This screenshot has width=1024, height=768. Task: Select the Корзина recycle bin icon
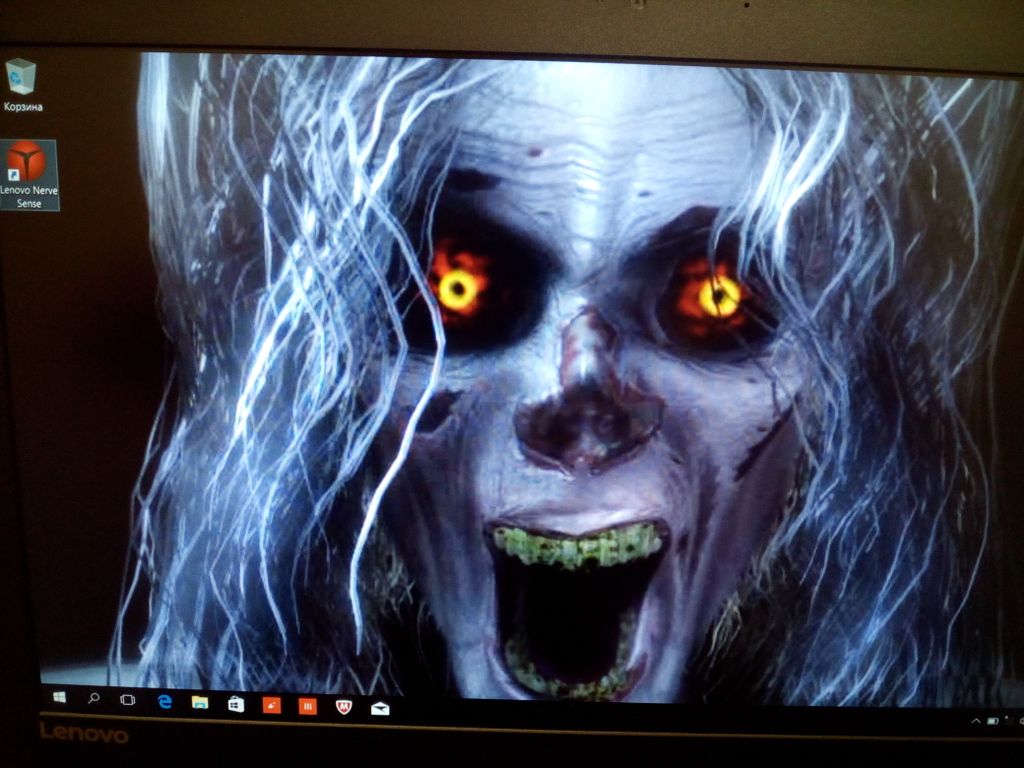tap(21, 77)
